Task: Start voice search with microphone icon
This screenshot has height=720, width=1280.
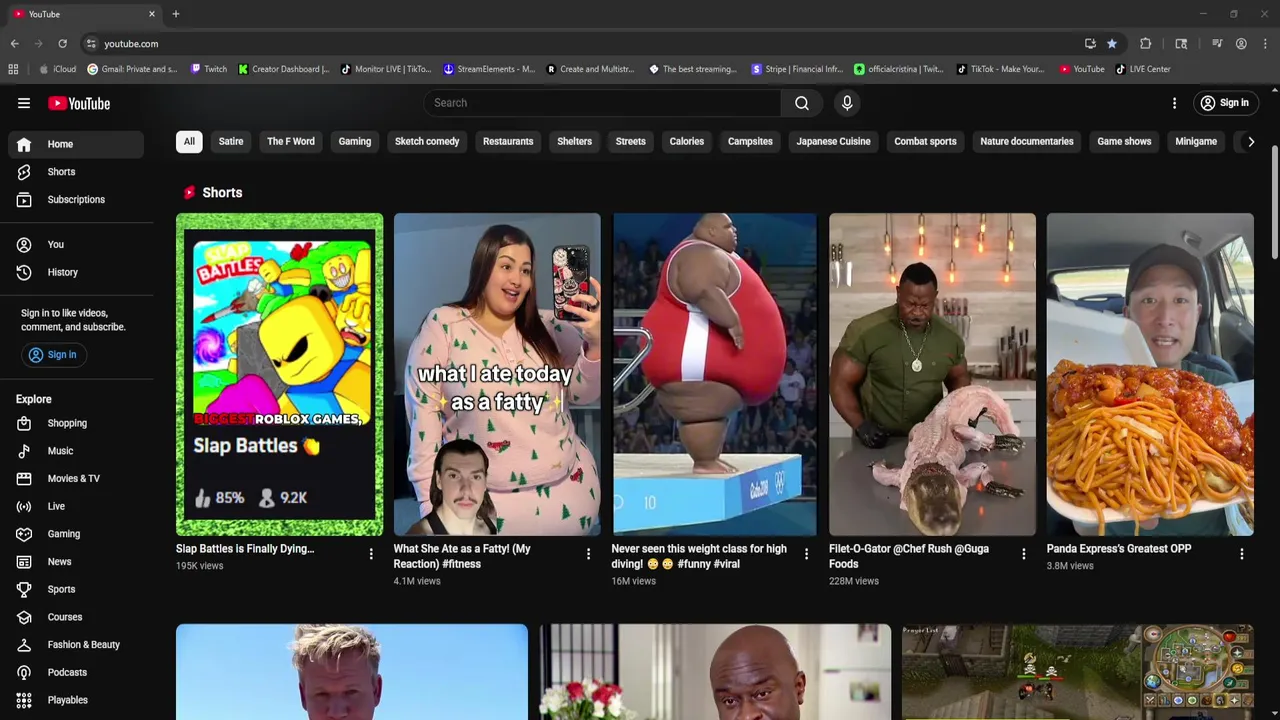Action: pos(847,103)
